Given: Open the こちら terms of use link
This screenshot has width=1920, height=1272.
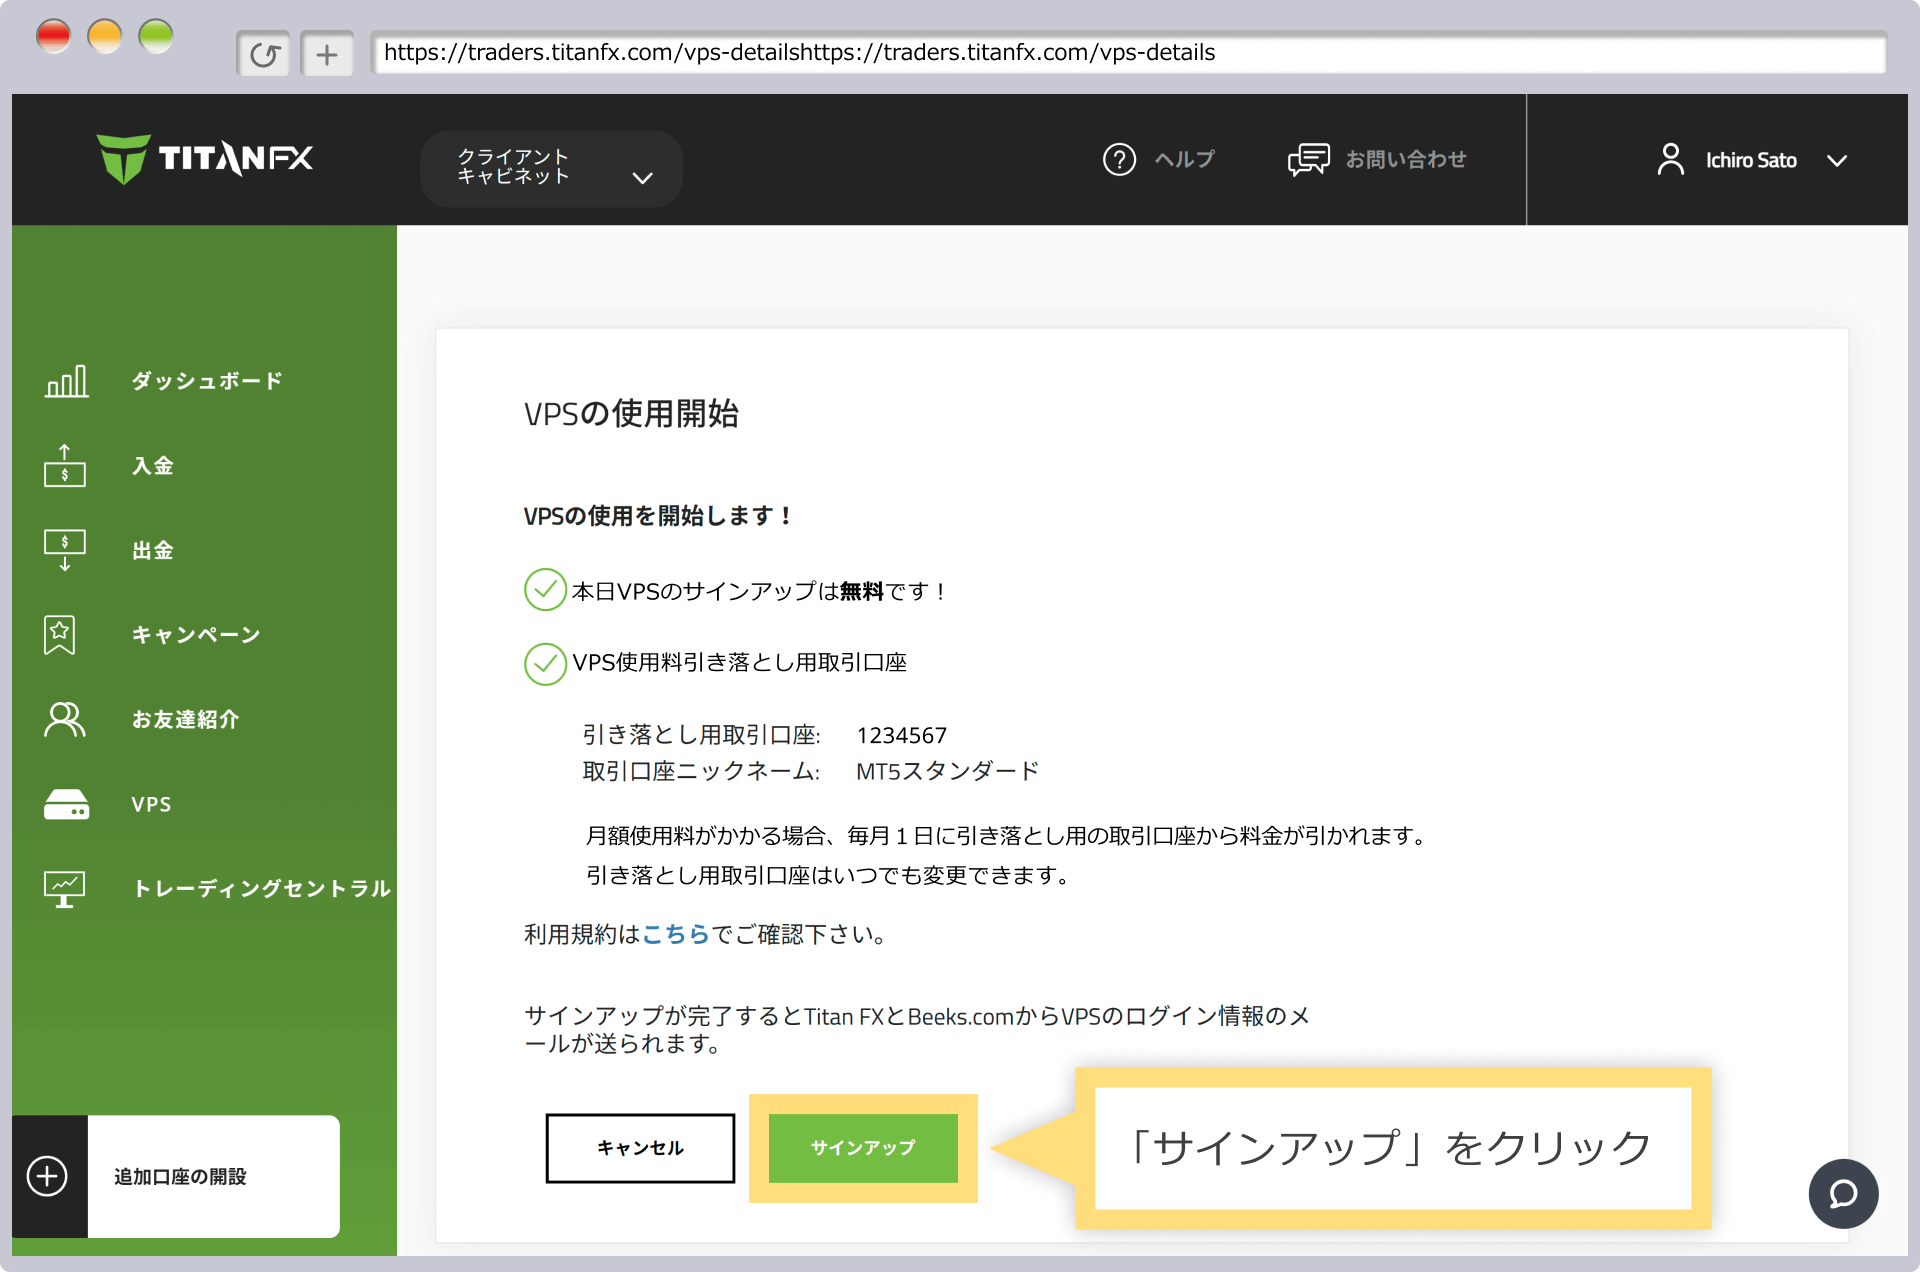Looking at the screenshot, I should pyautogui.click(x=675, y=934).
